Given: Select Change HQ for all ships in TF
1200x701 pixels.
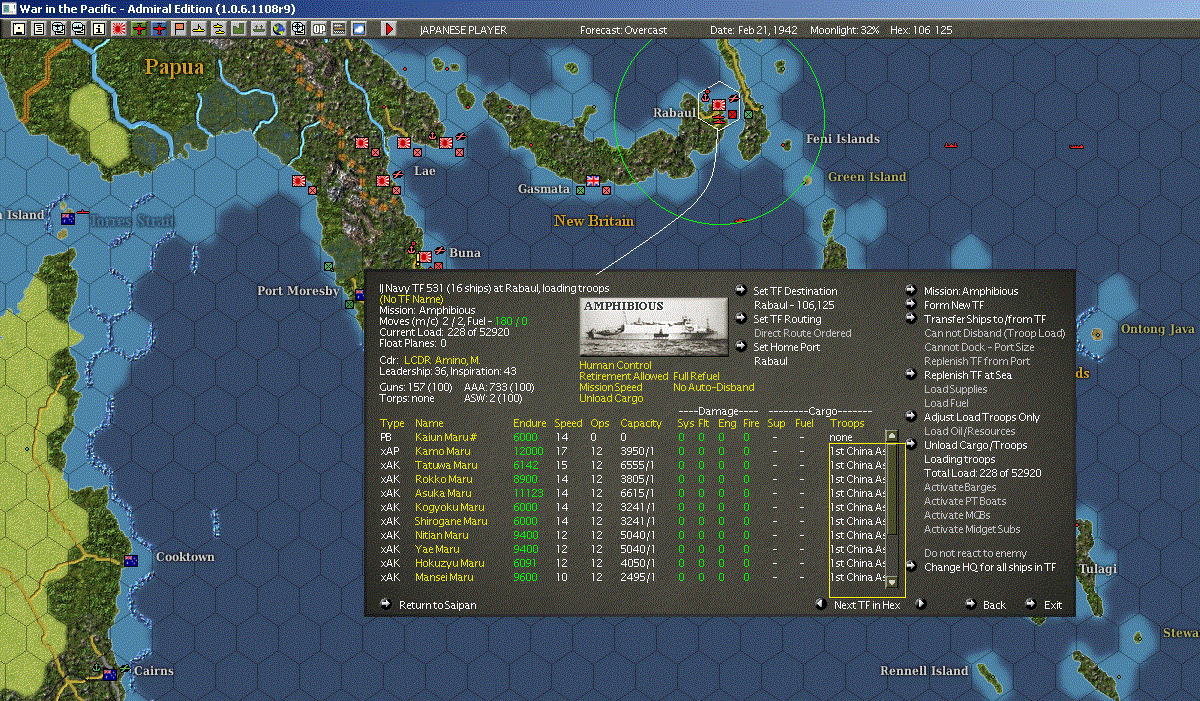Looking at the screenshot, I should [x=990, y=568].
